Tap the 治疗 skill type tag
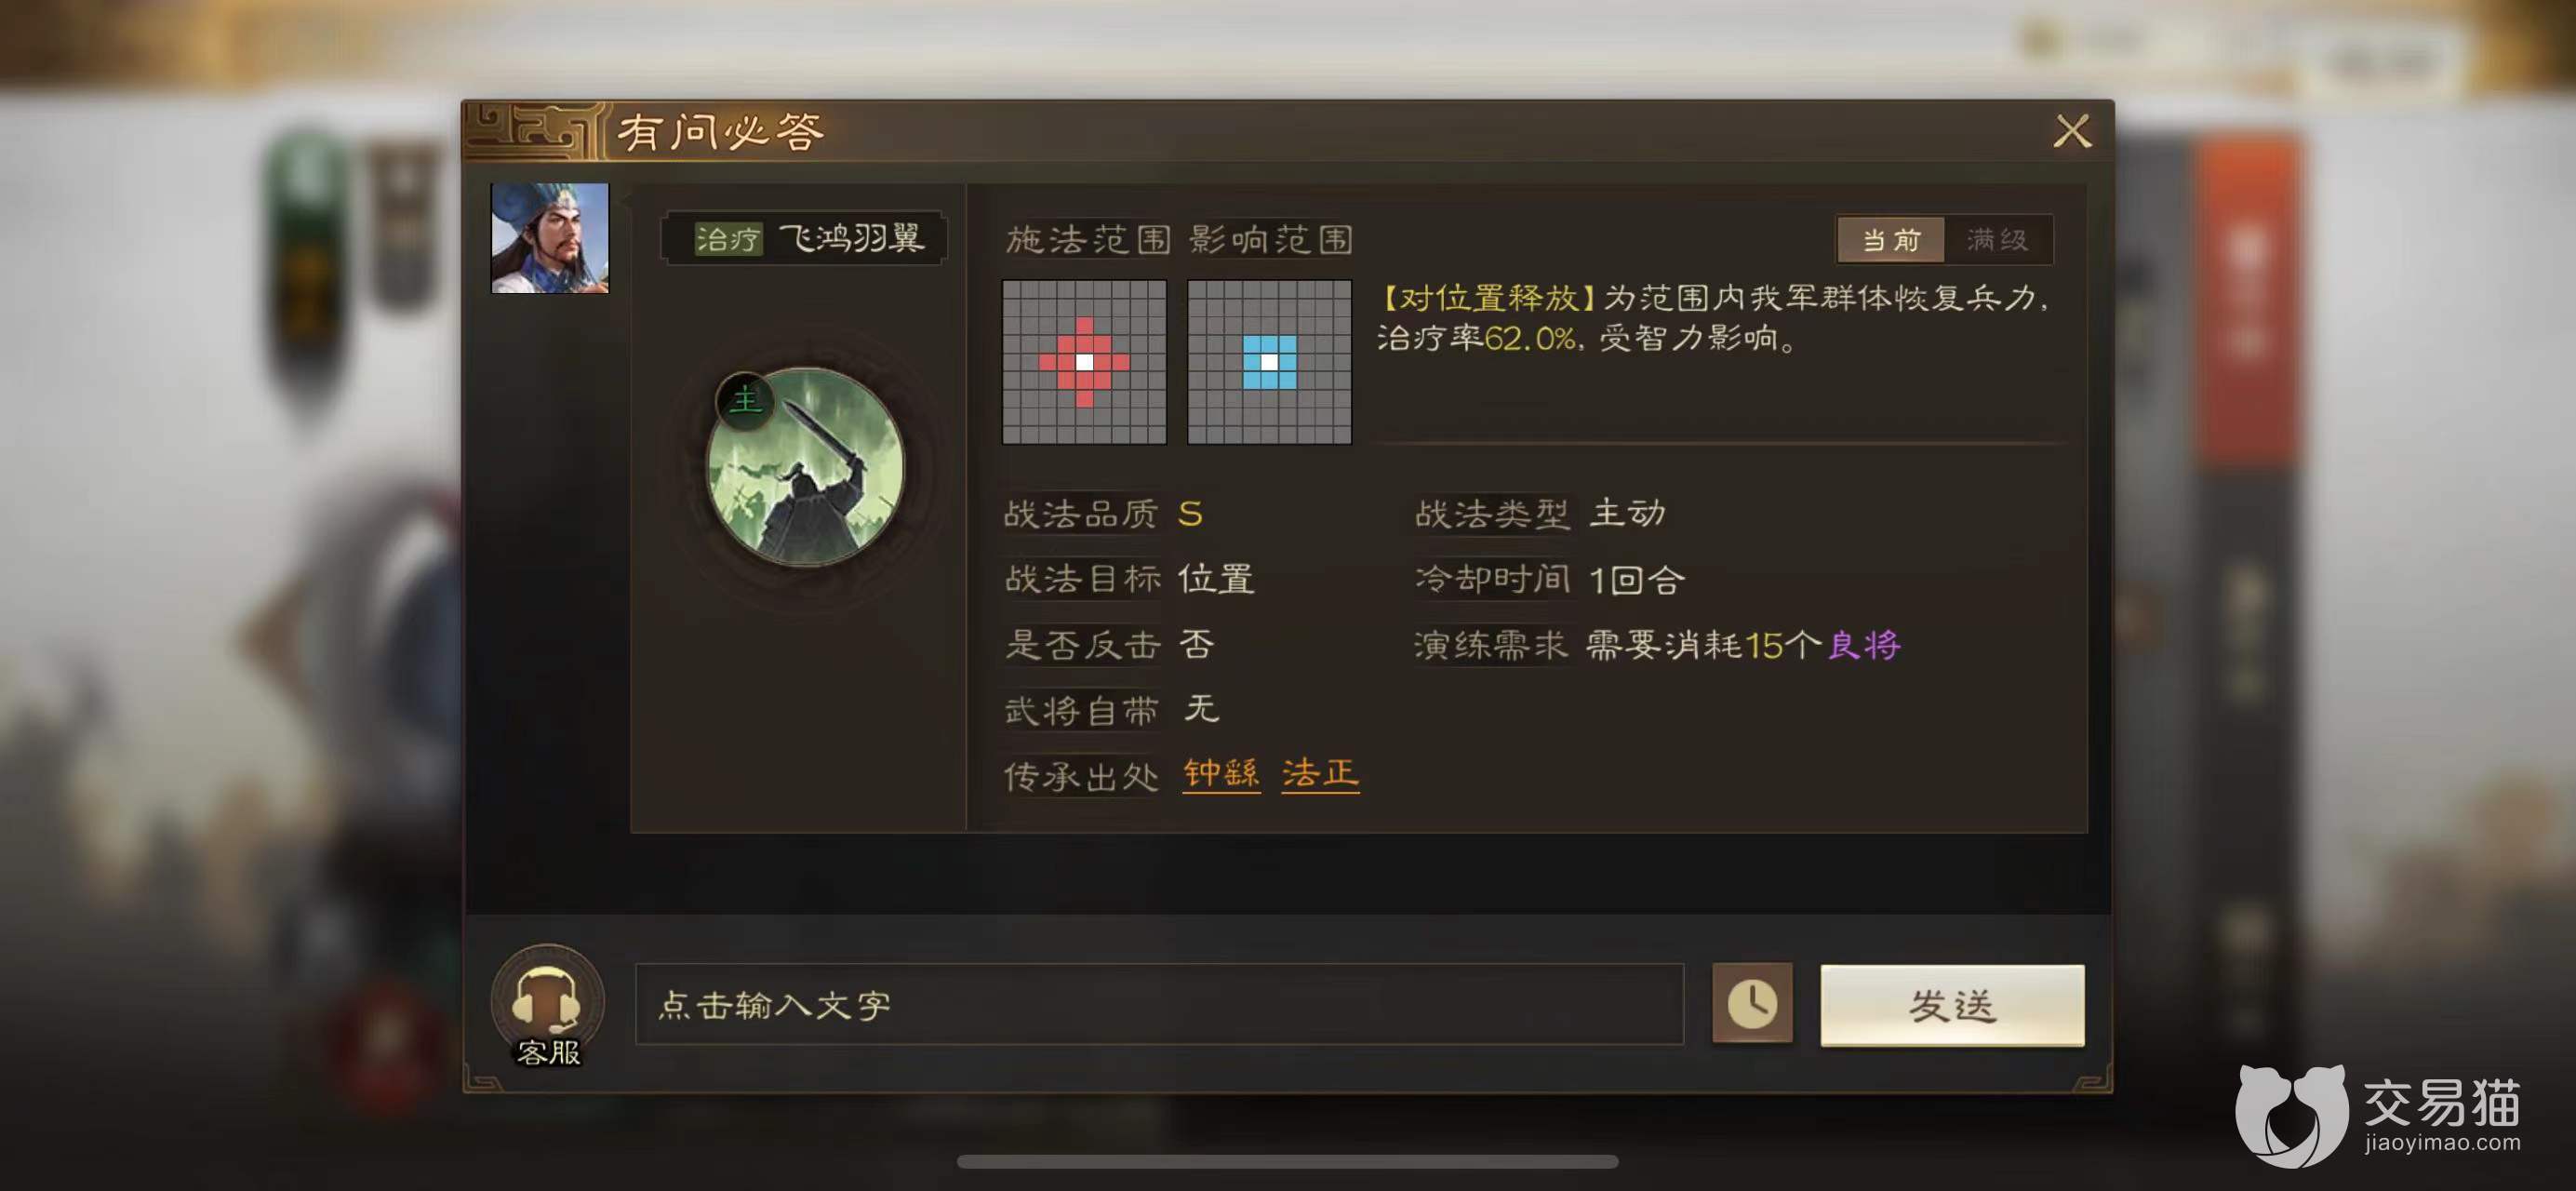2576x1191 pixels. (x=728, y=239)
